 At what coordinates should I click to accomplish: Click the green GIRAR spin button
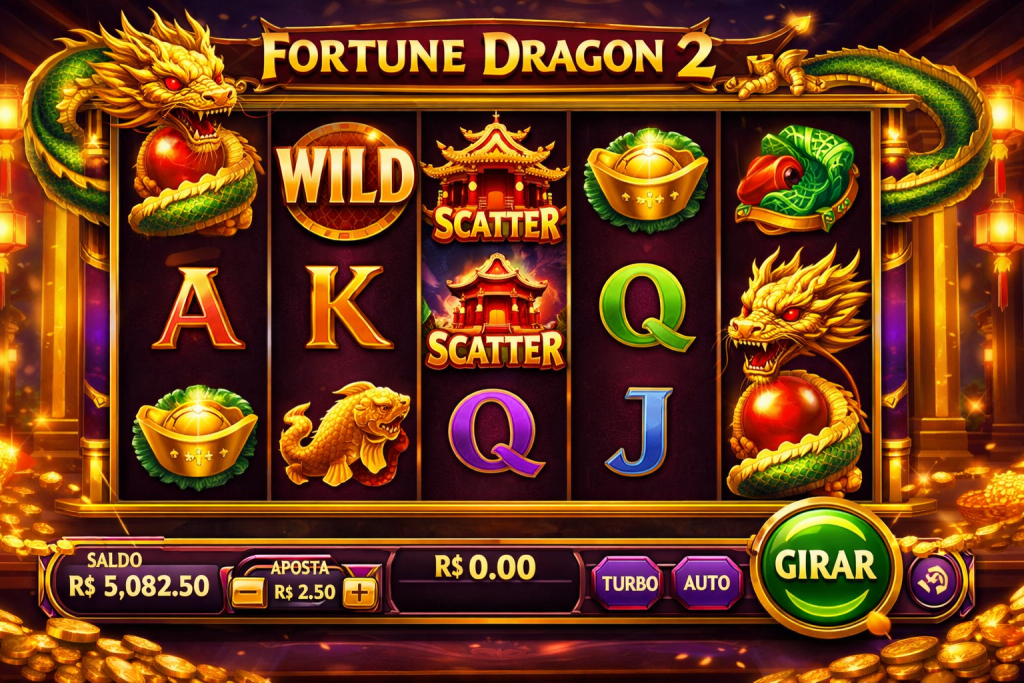click(x=826, y=566)
